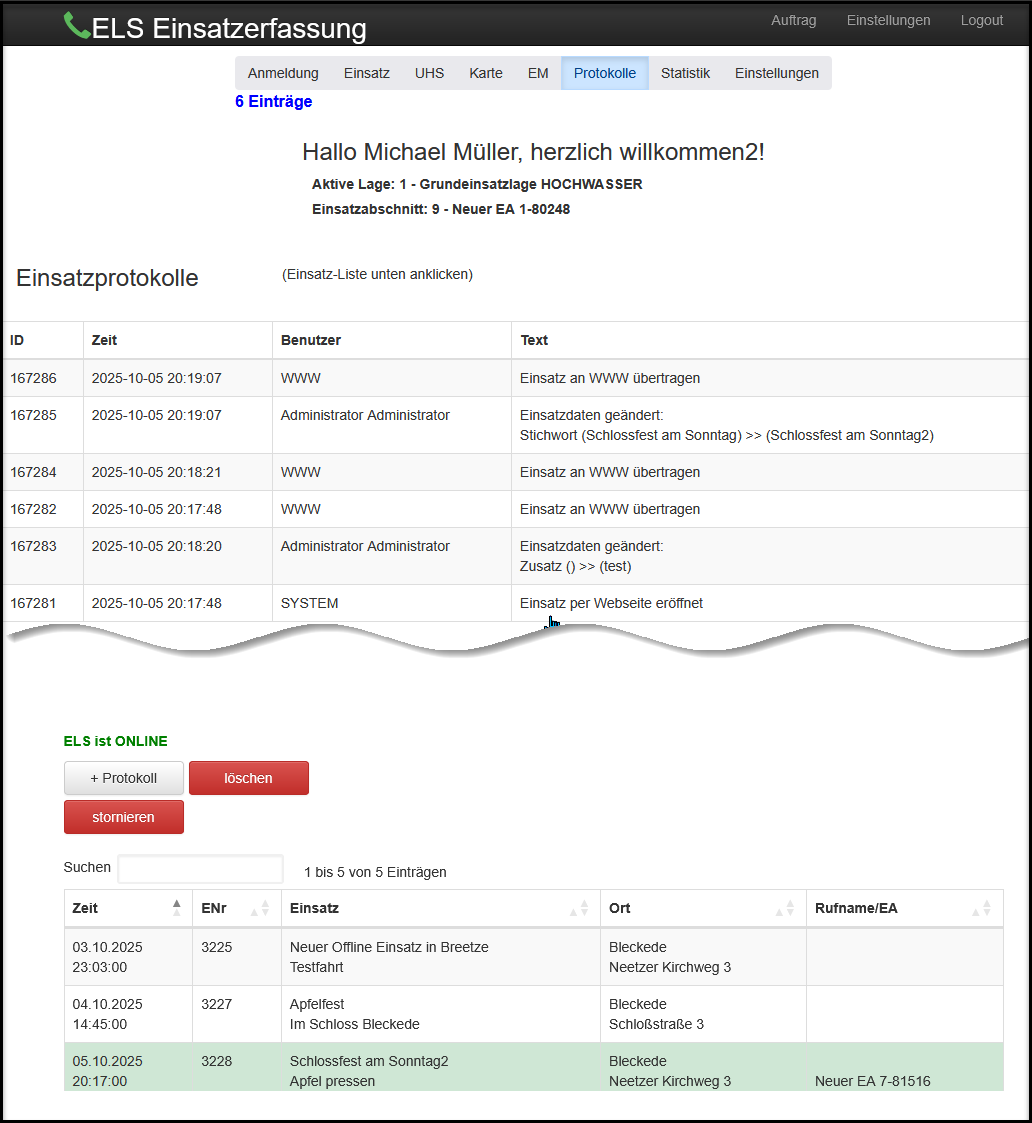Viewport: 1032px width, 1123px height.
Task: Select the UHS tab
Action: [x=429, y=73]
